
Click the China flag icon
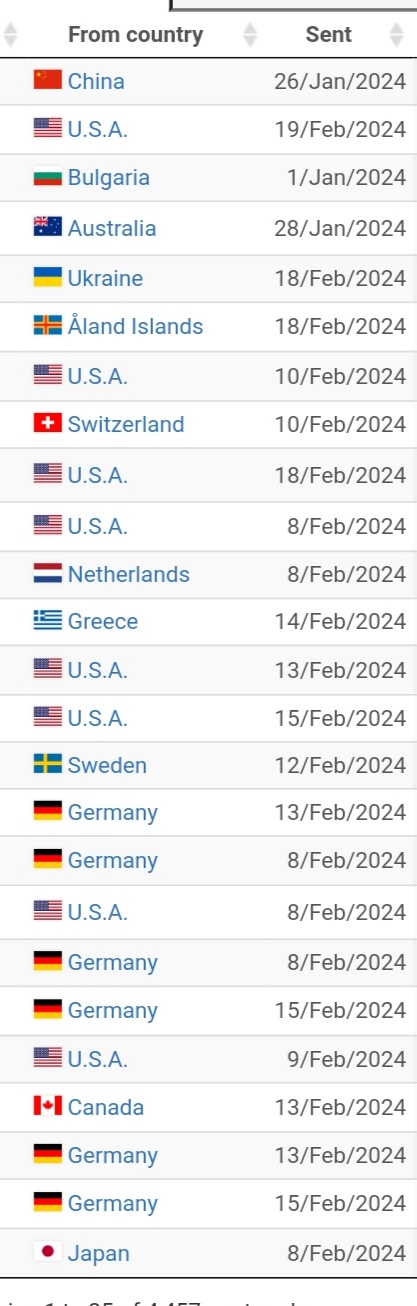(x=47, y=80)
